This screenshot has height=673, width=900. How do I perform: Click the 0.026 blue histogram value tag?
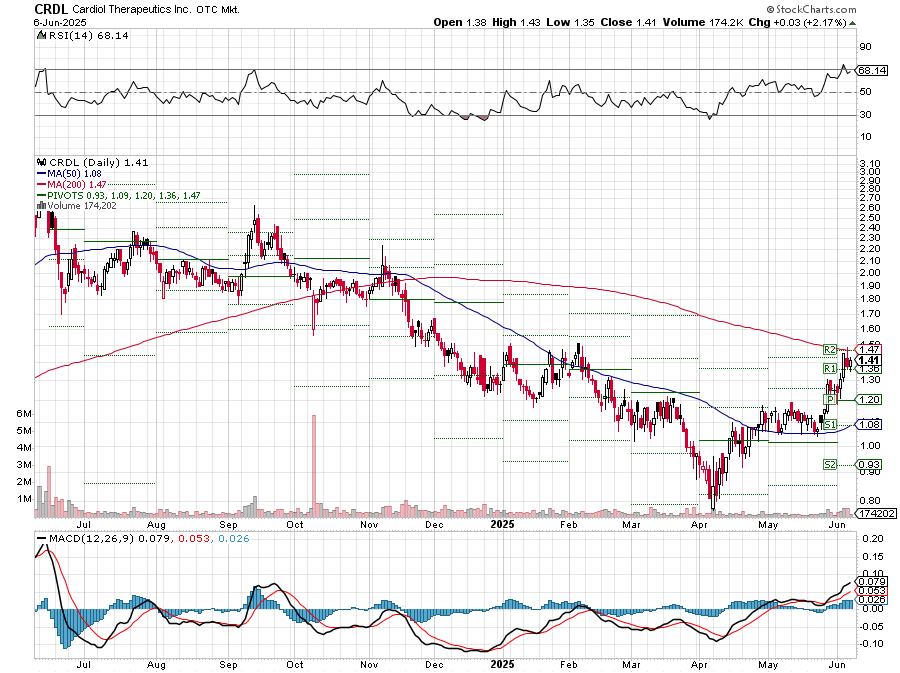[872, 600]
